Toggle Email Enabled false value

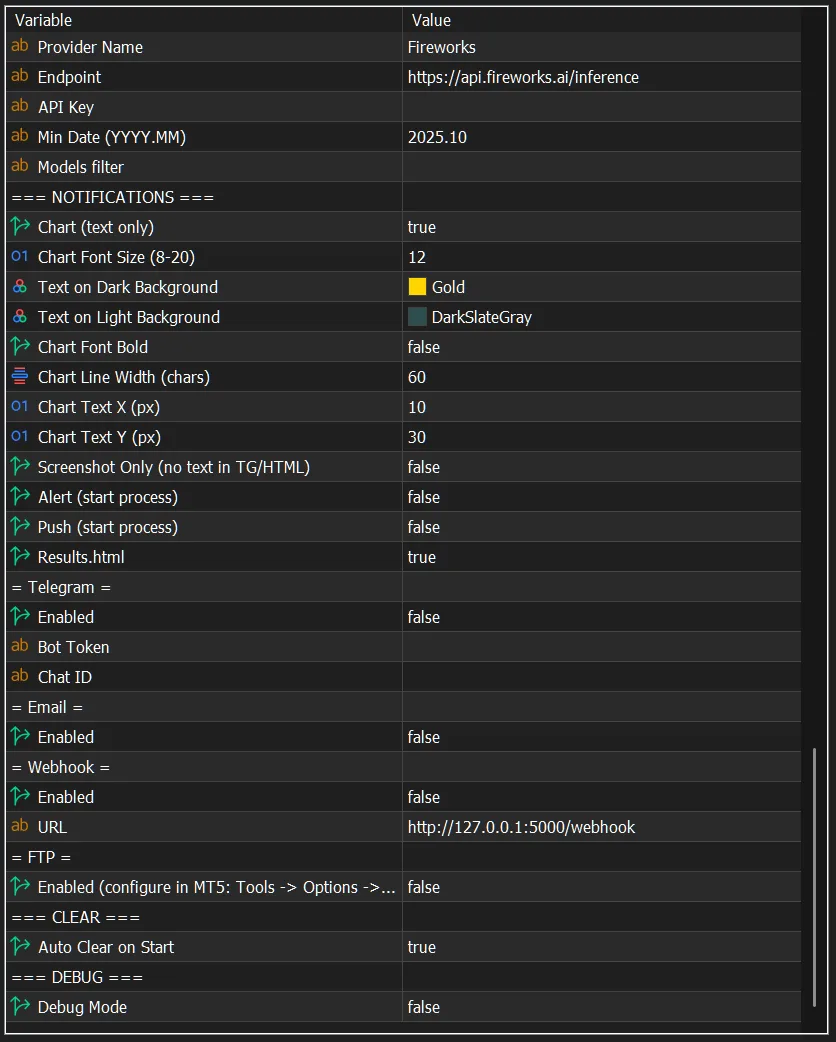point(601,737)
